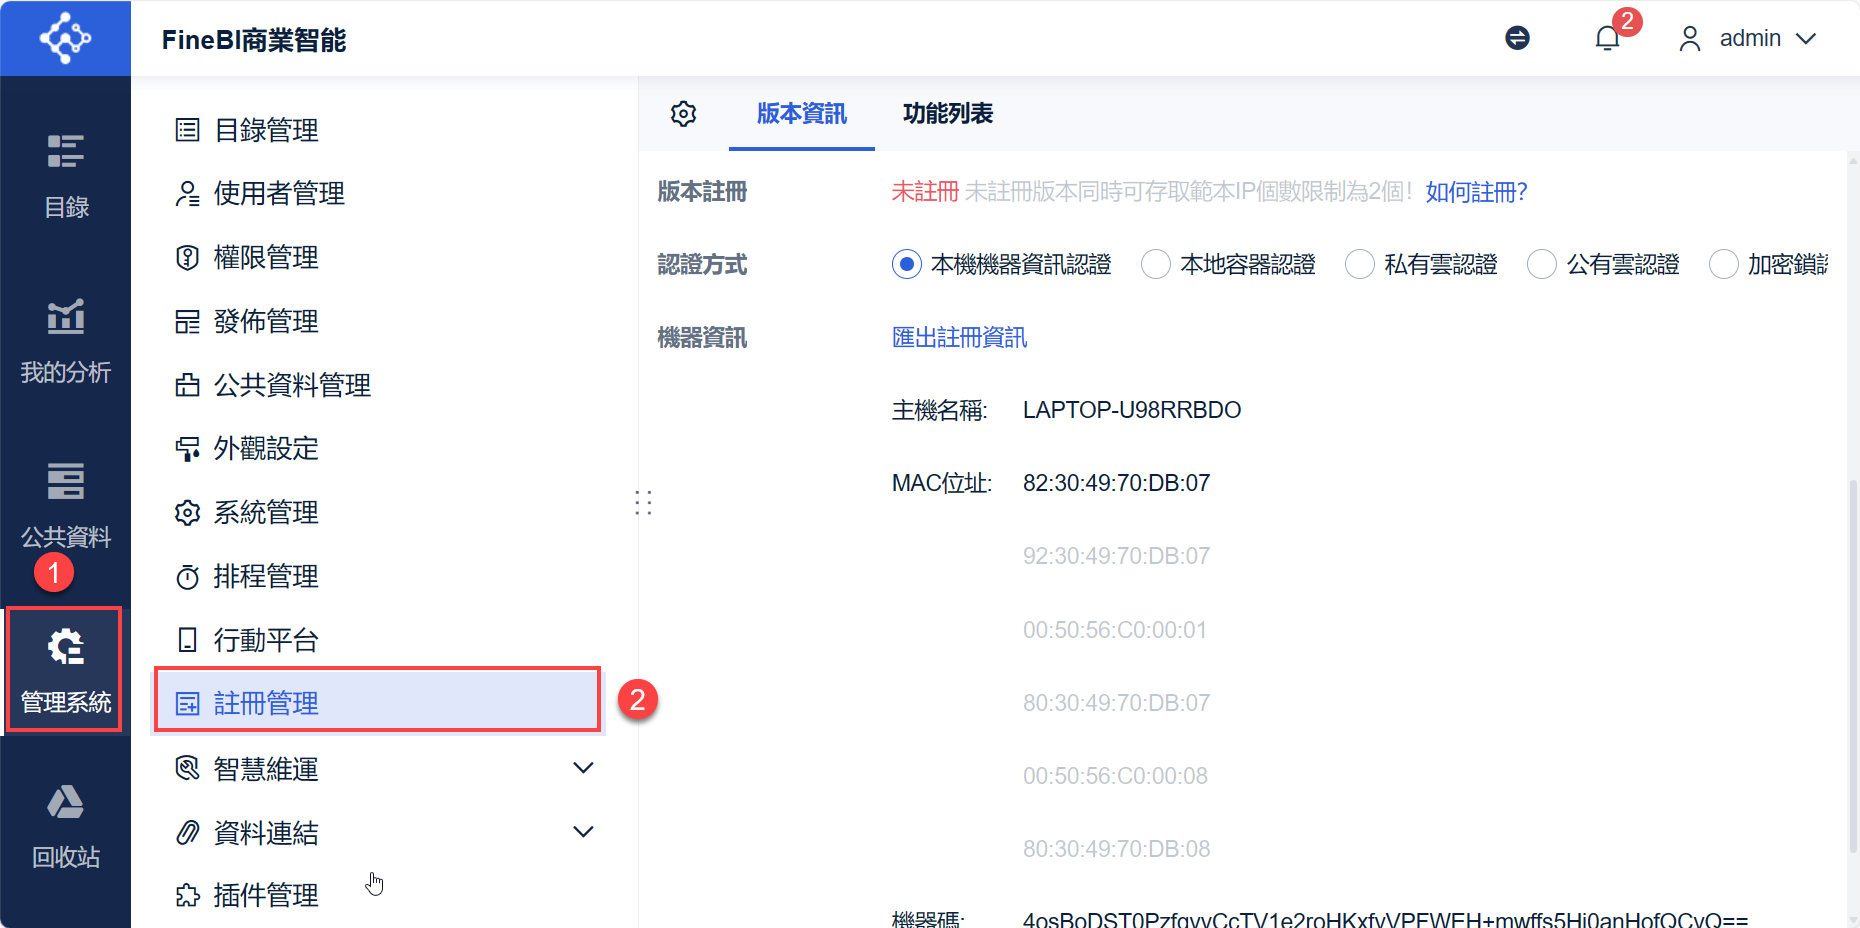The image size is (1860, 928).
Task: Open the admin dropdown arrow
Action: 1806,39
